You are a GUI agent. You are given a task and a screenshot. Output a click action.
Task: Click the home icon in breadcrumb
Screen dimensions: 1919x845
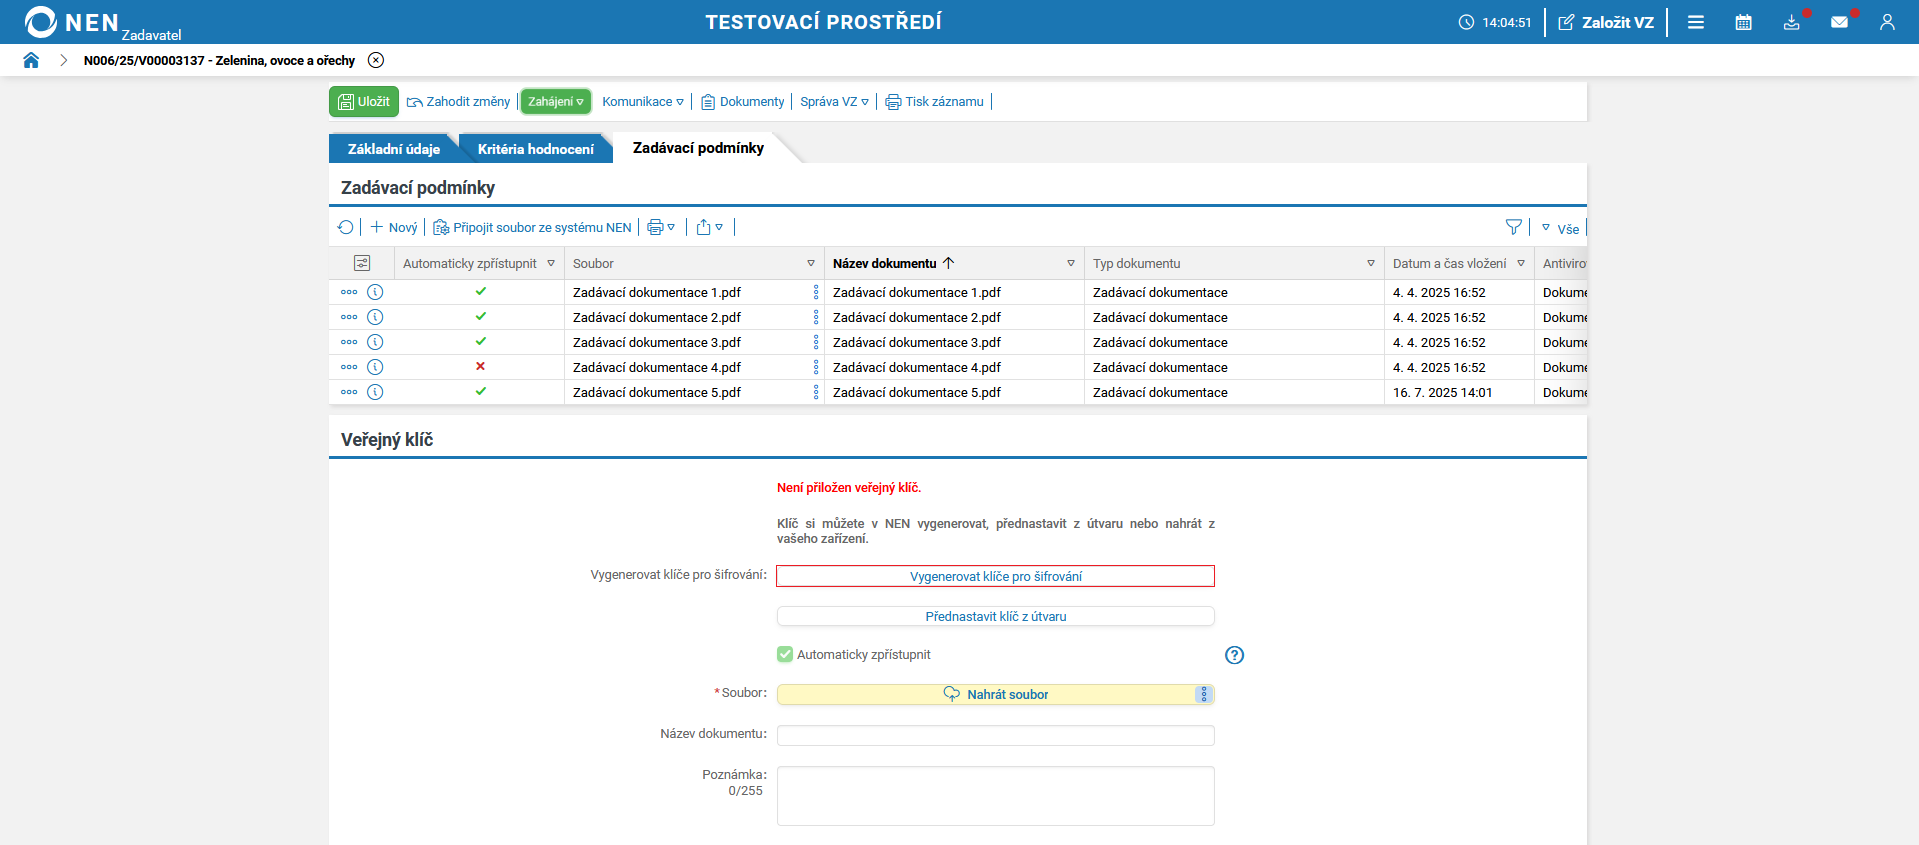[x=31, y=60]
